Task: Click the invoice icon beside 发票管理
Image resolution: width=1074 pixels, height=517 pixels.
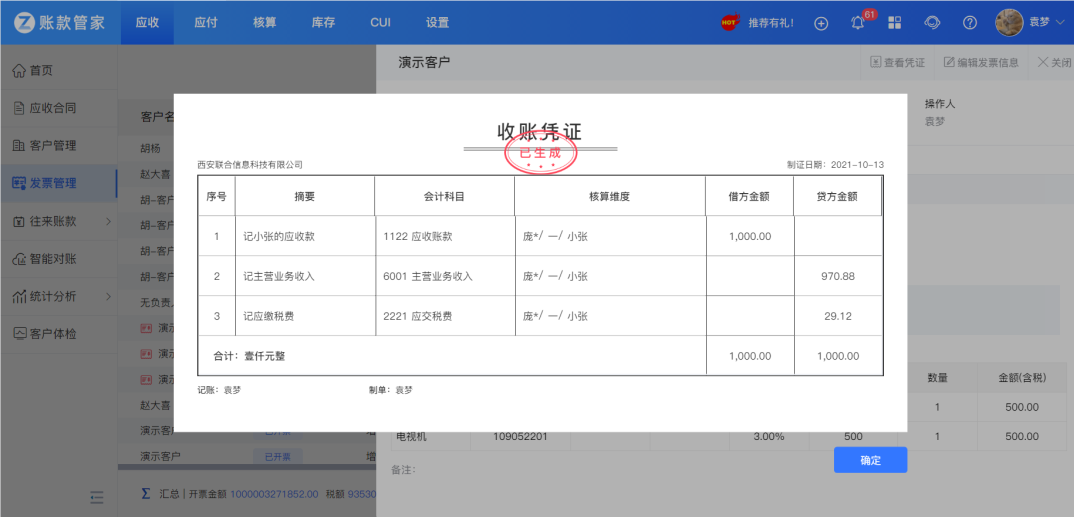Action: 19,183
